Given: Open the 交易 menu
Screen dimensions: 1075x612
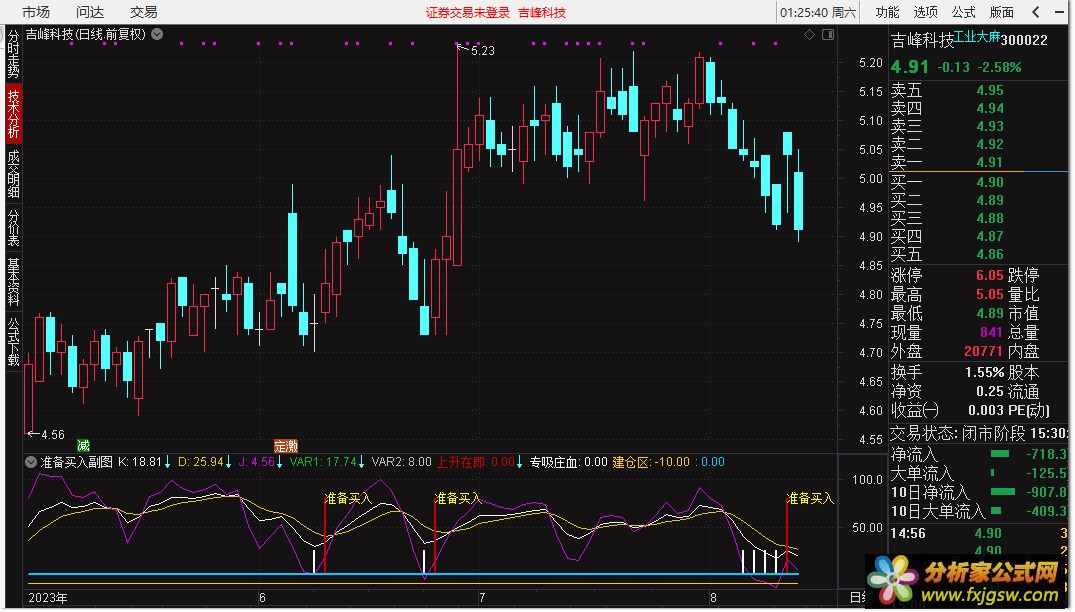Looking at the screenshot, I should click(143, 12).
